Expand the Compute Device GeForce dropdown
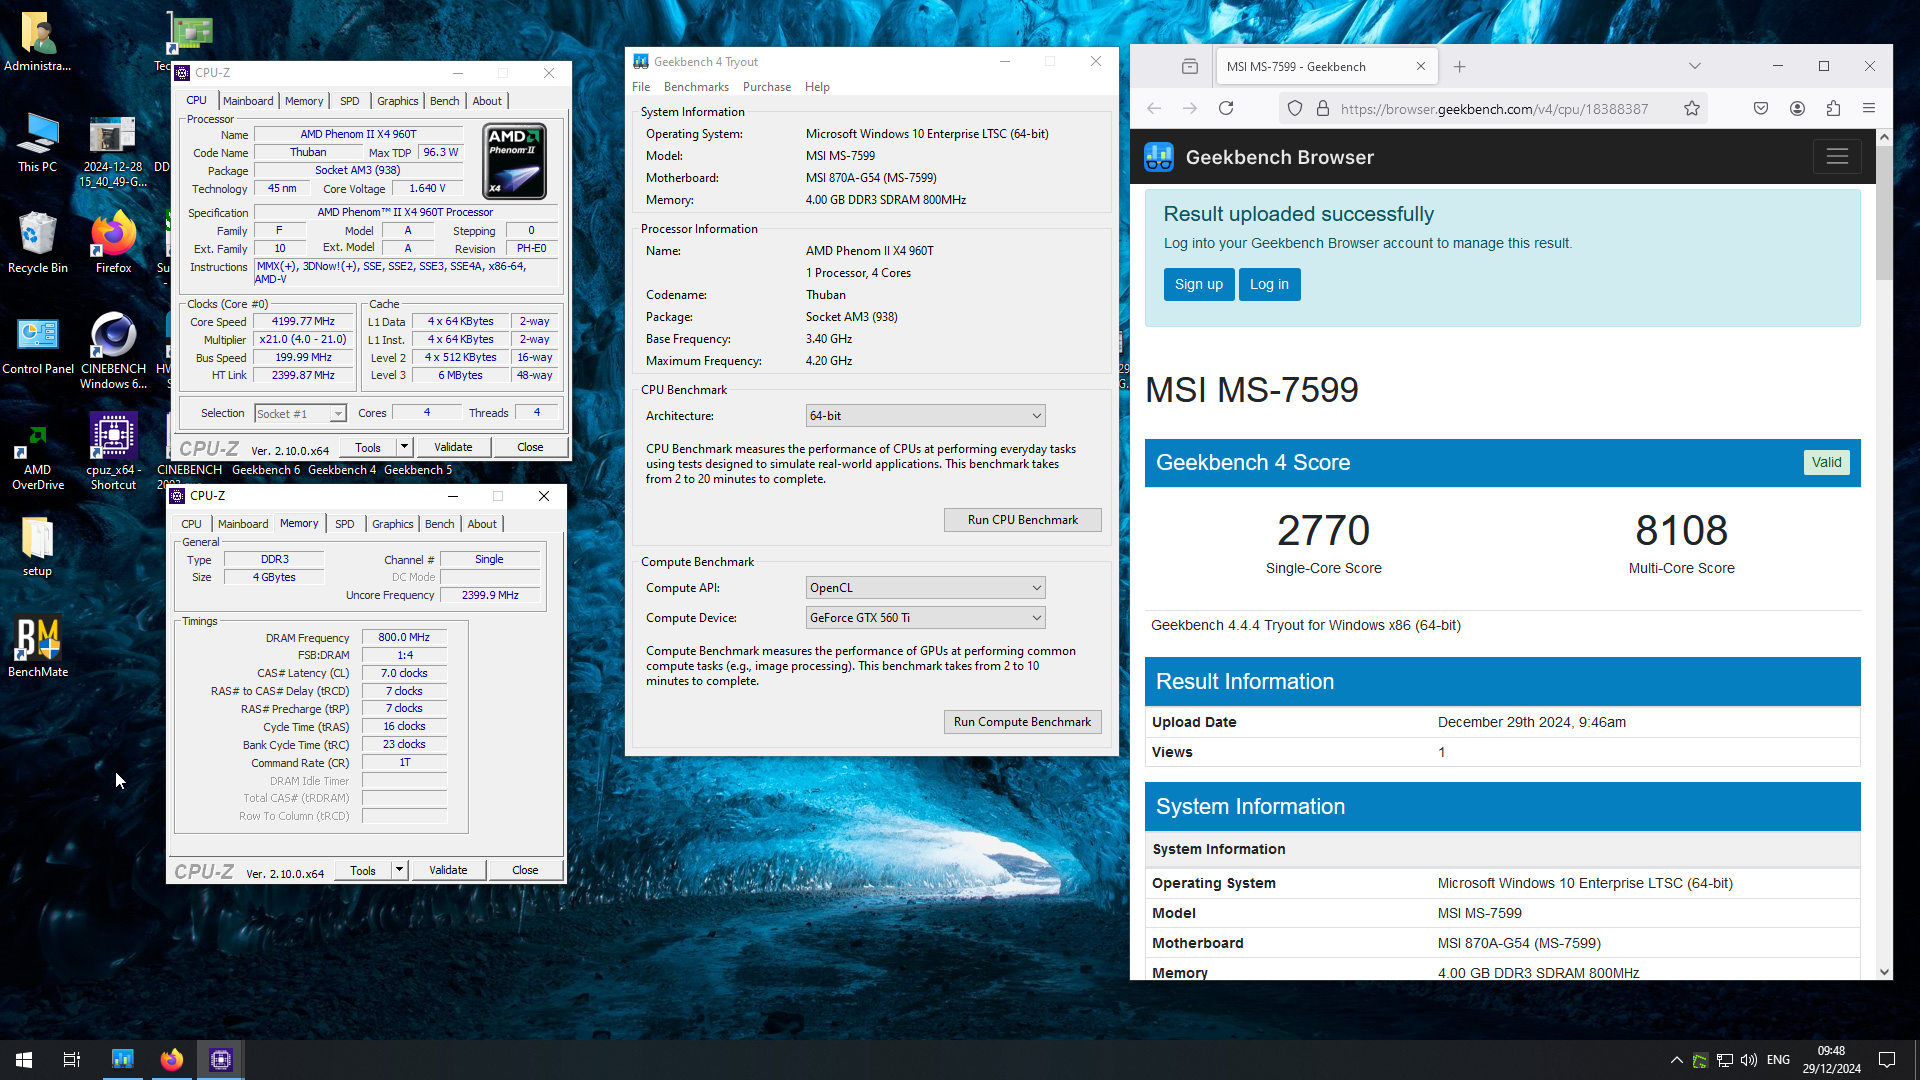 click(926, 618)
